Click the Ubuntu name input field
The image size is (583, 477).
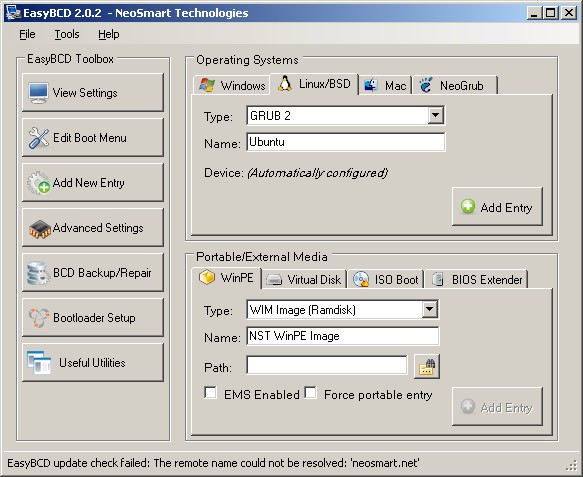(345, 142)
